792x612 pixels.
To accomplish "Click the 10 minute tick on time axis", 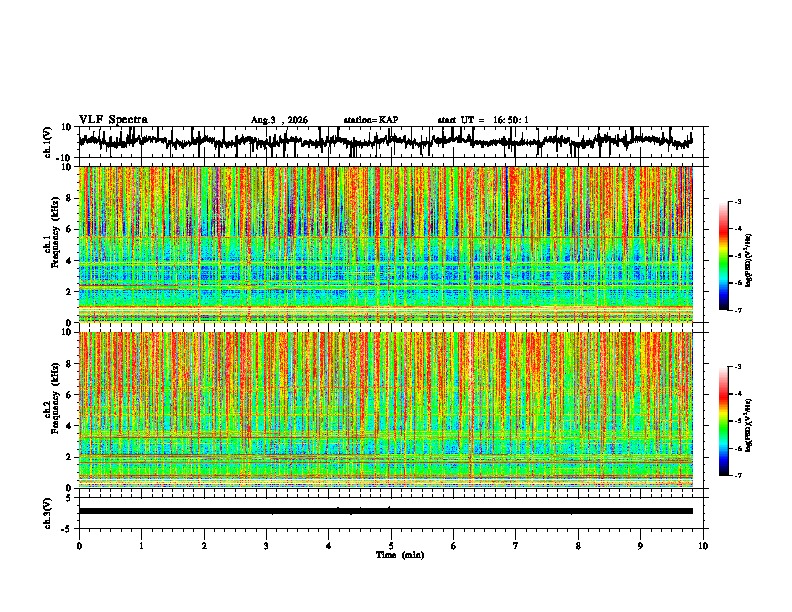I will pyautogui.click(x=703, y=546).
